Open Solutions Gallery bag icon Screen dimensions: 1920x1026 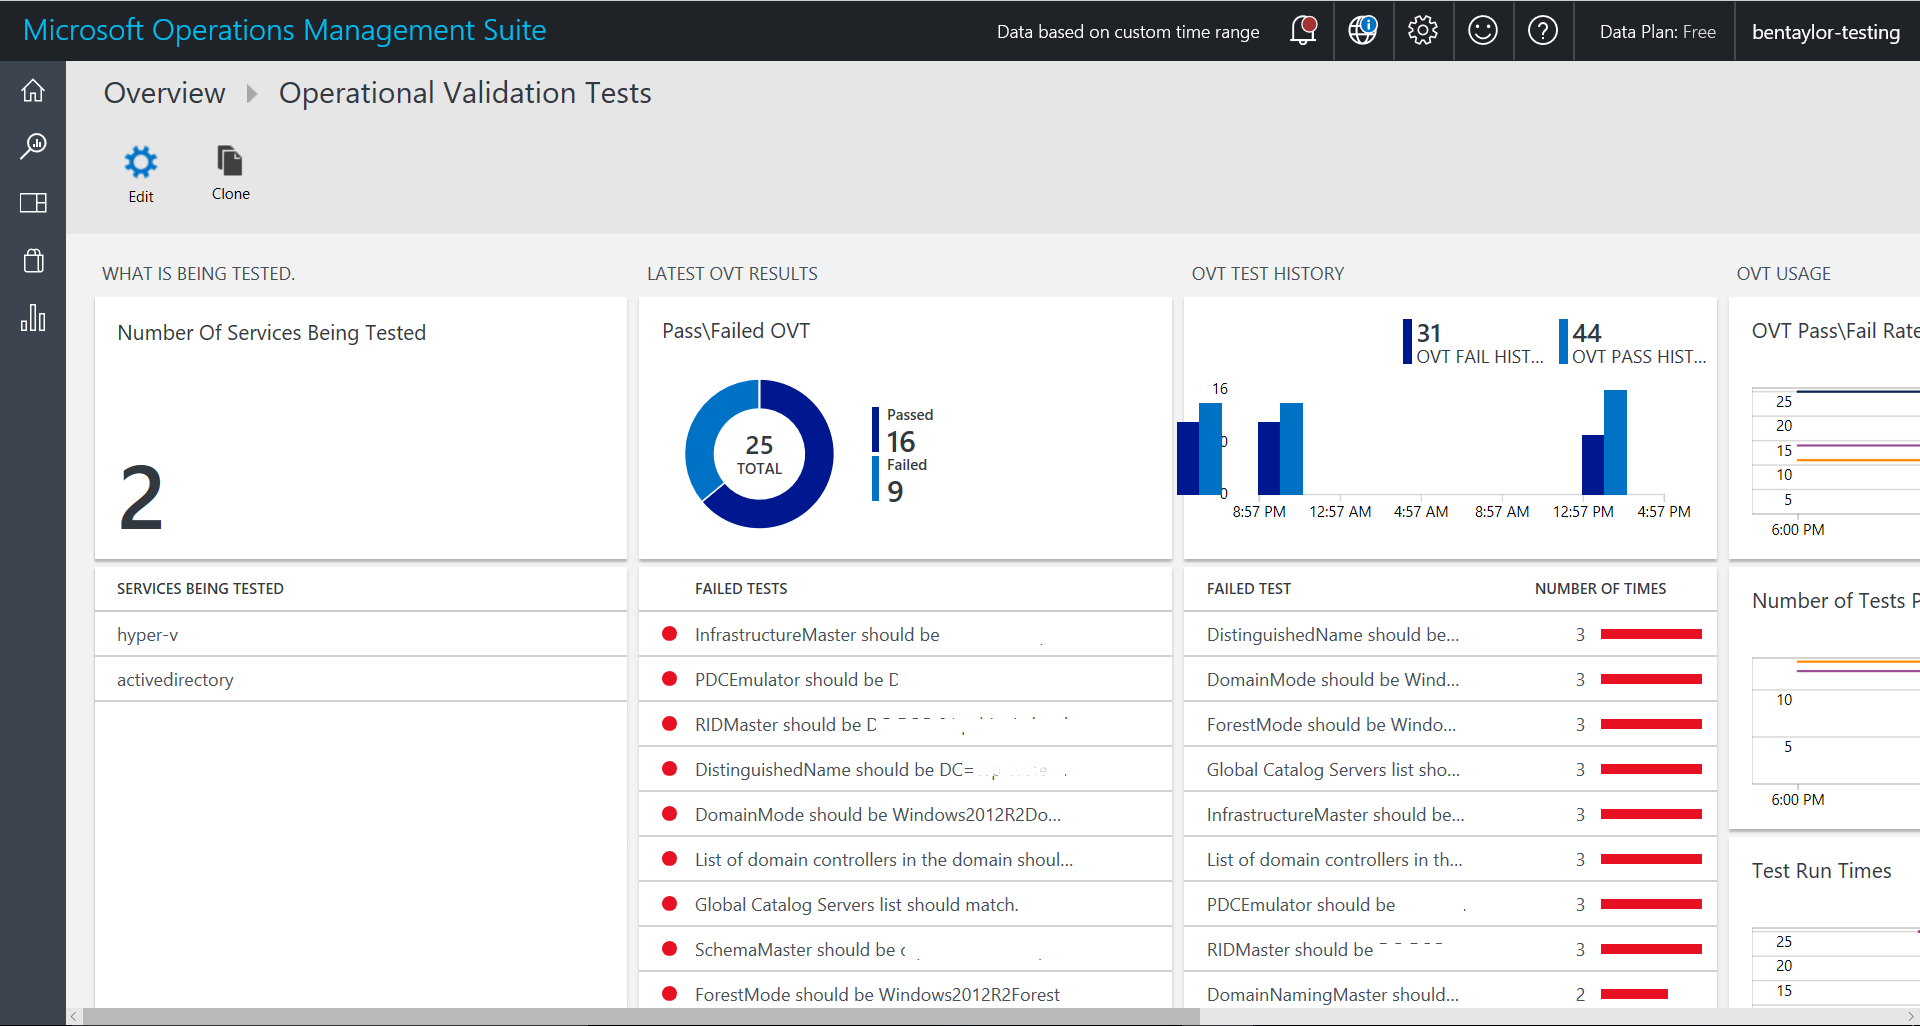33,260
